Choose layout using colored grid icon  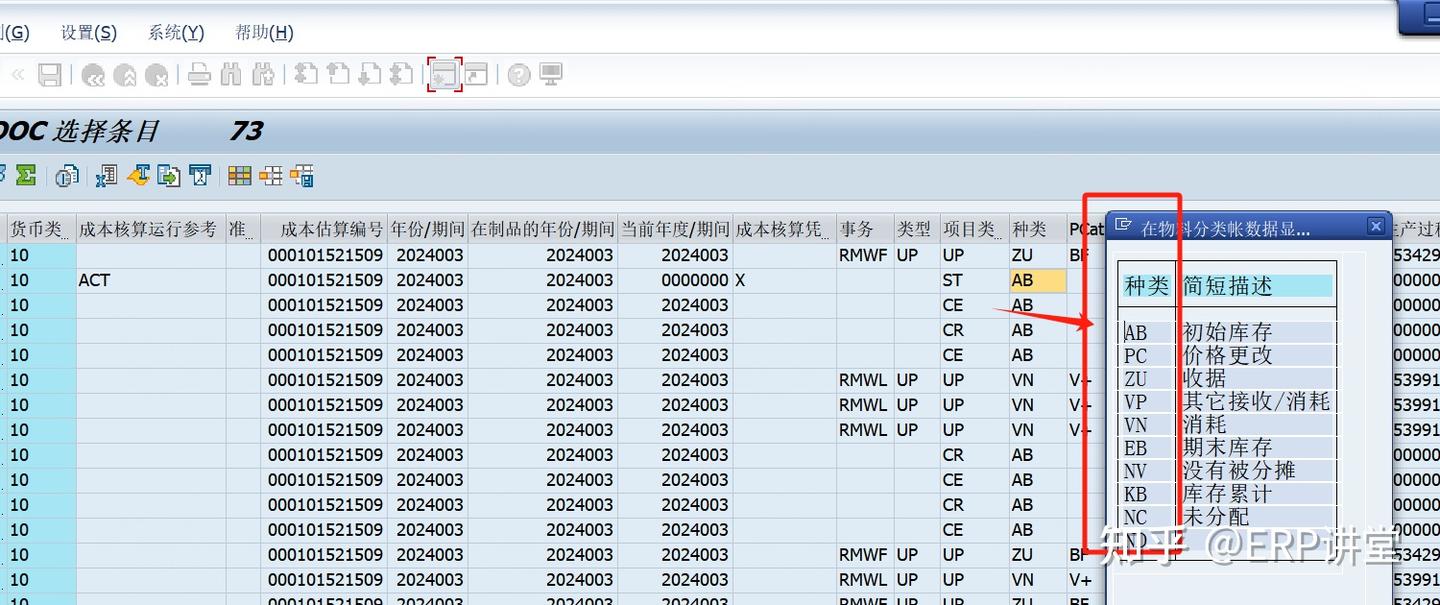238,176
